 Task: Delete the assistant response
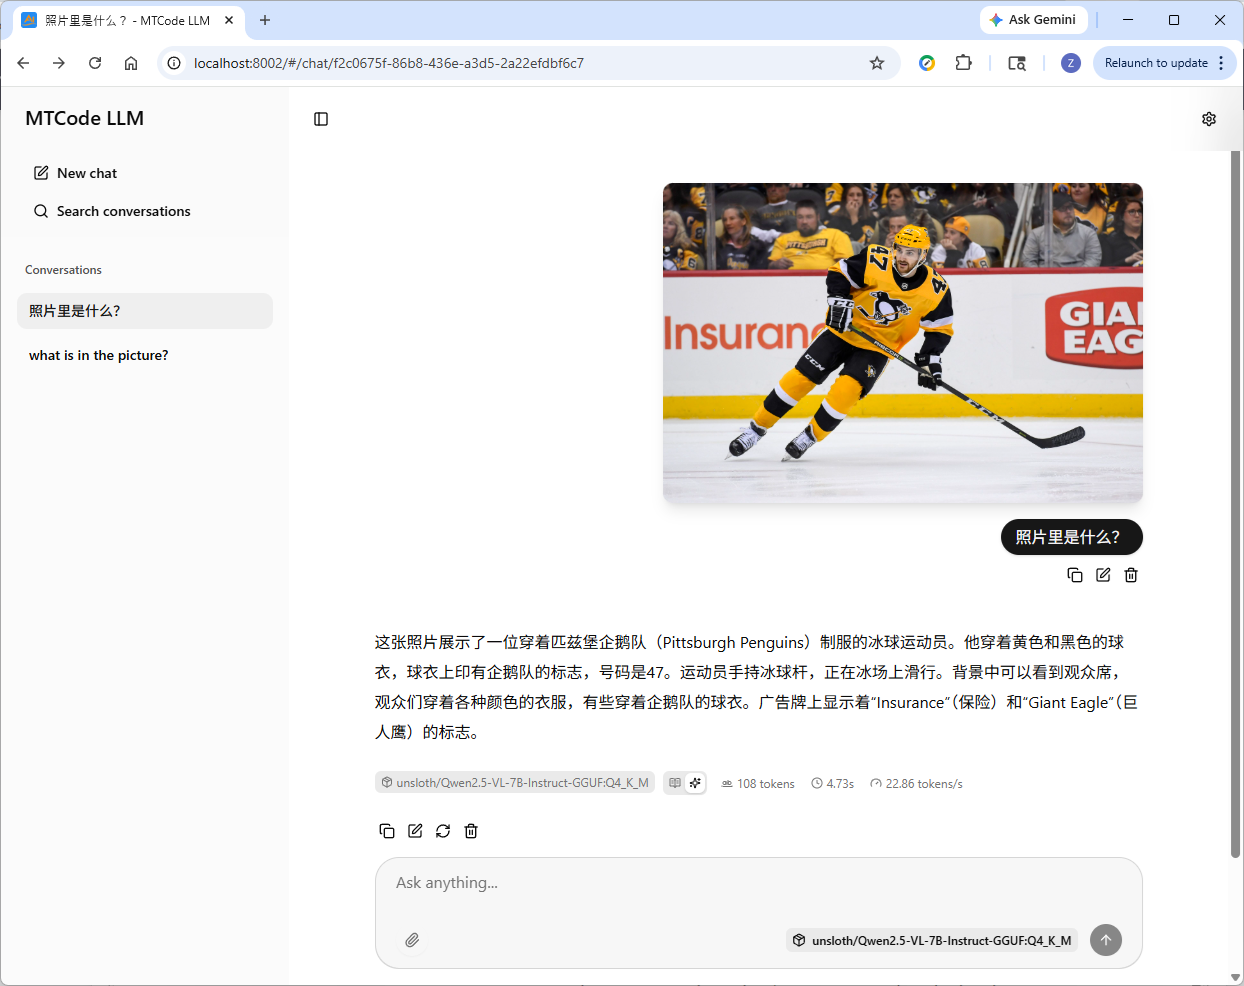[x=471, y=831]
